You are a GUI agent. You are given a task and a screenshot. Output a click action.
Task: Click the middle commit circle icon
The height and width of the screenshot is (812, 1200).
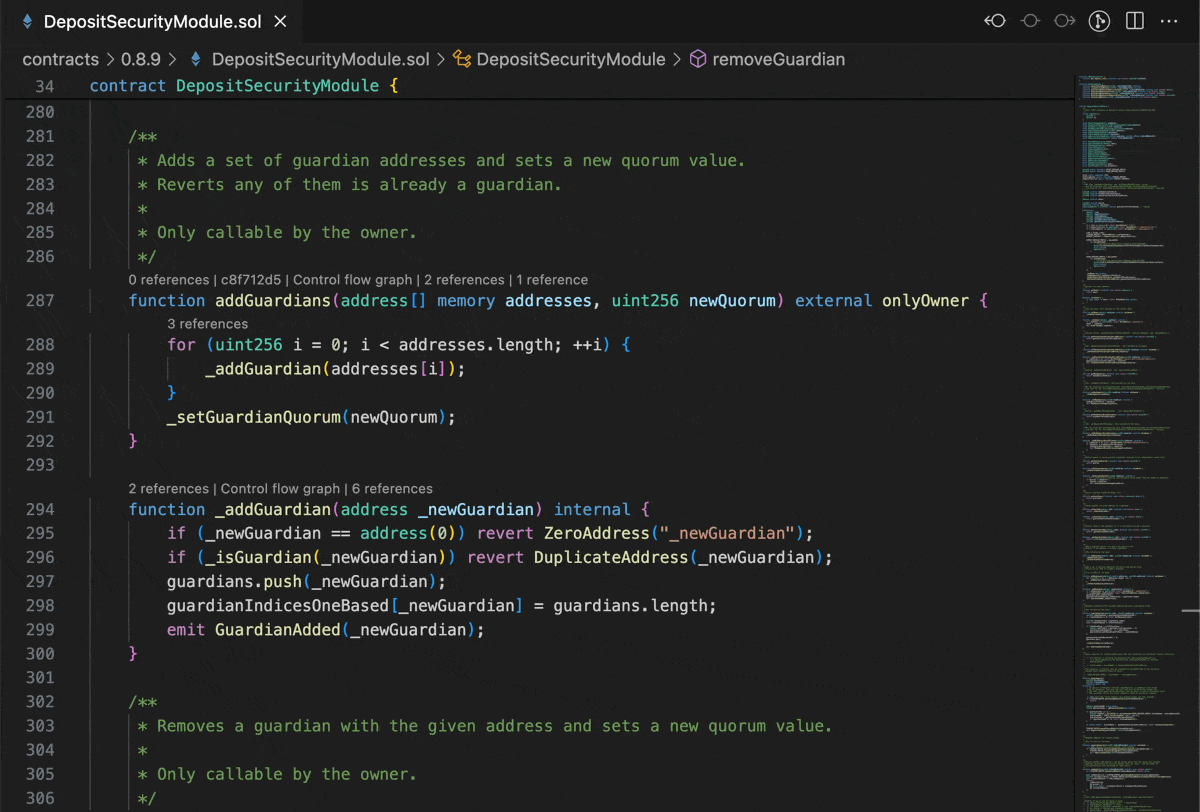point(1030,21)
